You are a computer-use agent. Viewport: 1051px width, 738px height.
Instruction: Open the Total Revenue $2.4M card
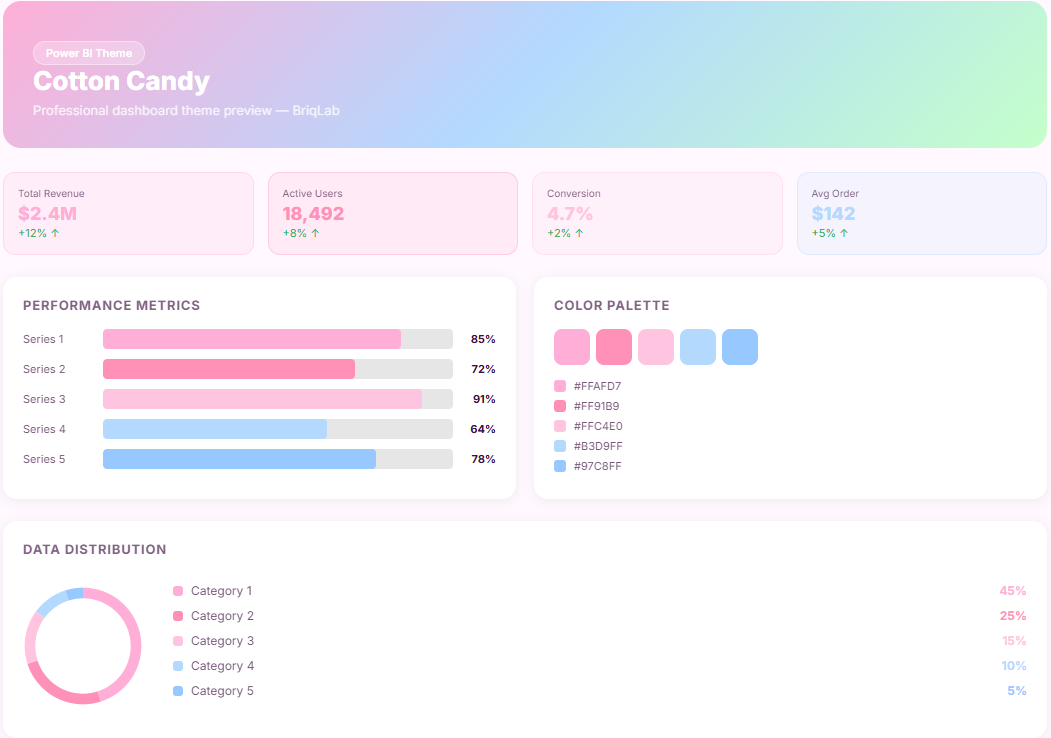128,213
